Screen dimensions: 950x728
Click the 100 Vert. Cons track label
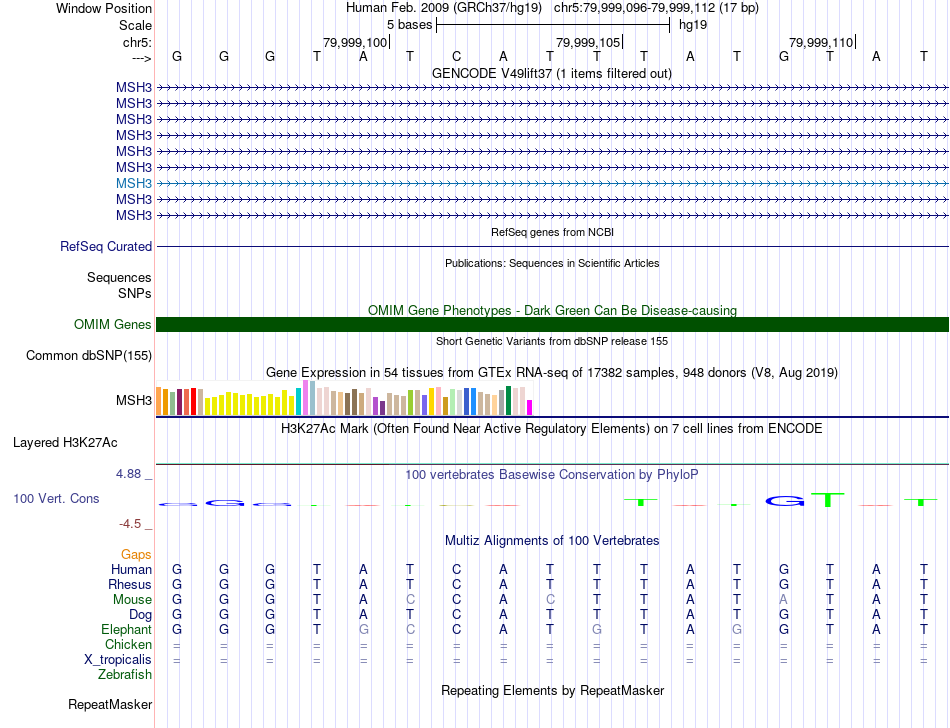tap(56, 498)
